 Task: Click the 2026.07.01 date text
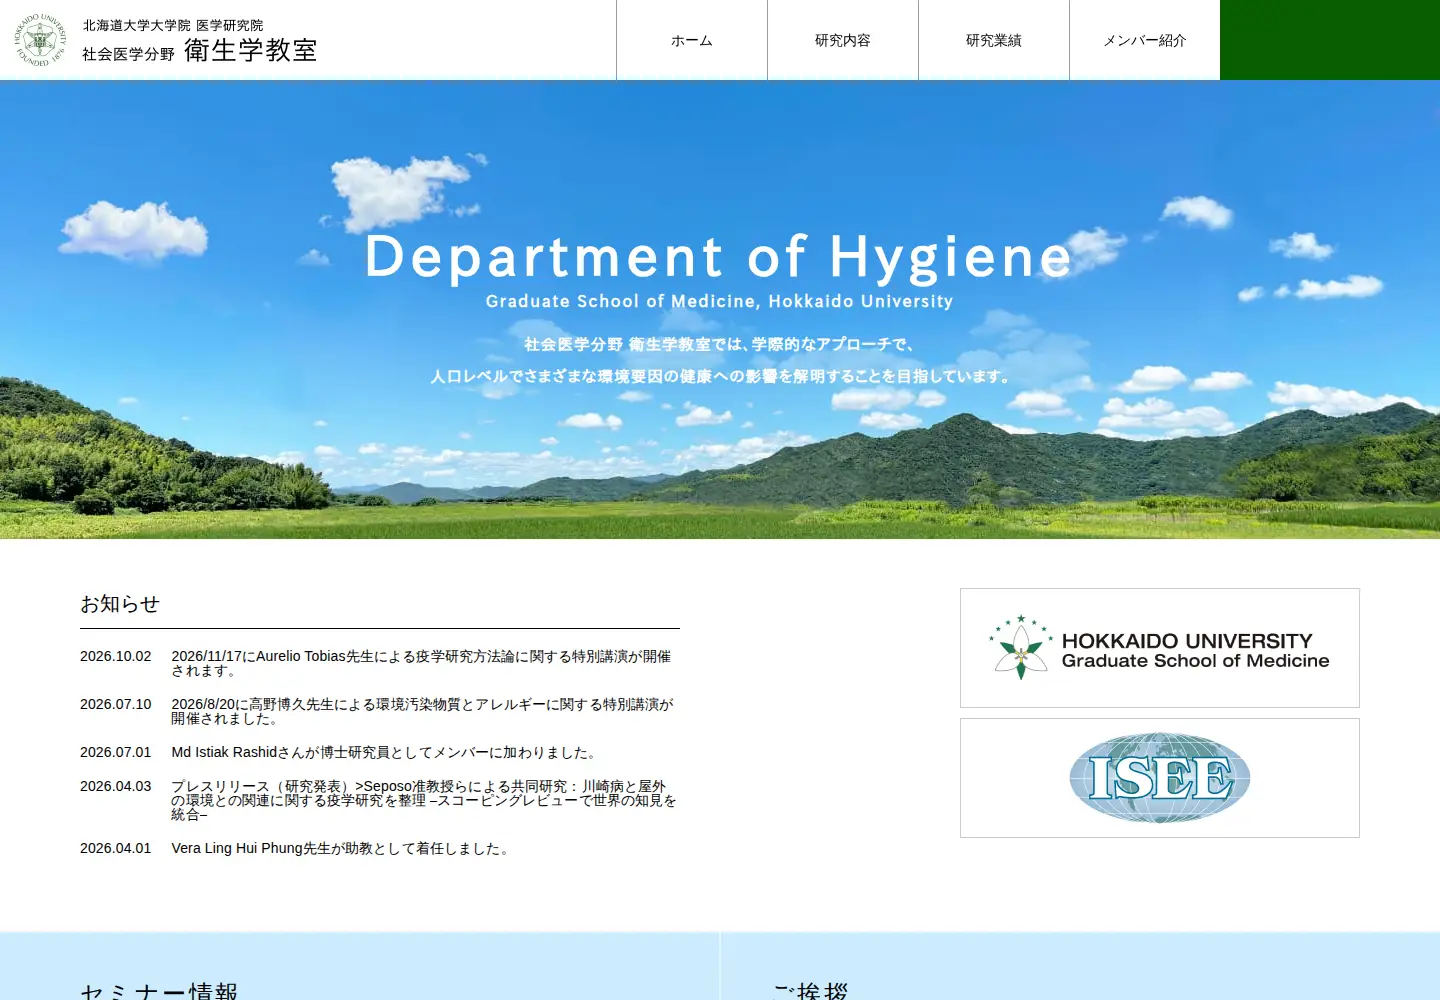click(x=116, y=752)
